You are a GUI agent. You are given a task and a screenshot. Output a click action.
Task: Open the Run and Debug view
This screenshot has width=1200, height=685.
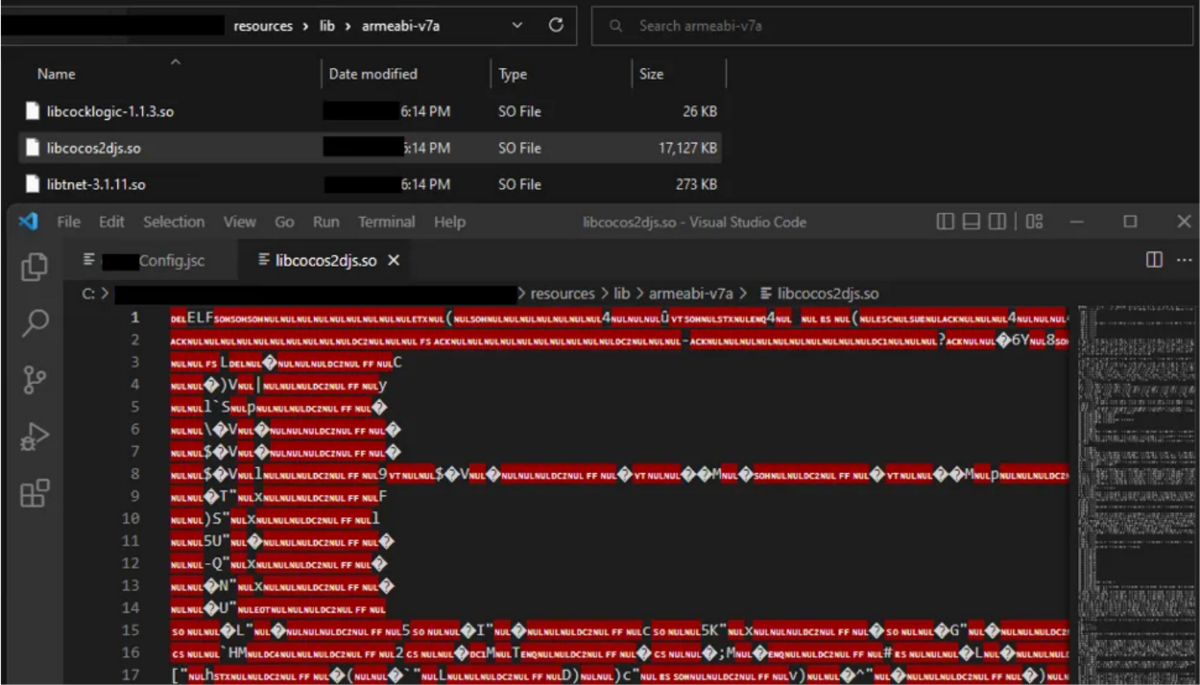tap(35, 437)
